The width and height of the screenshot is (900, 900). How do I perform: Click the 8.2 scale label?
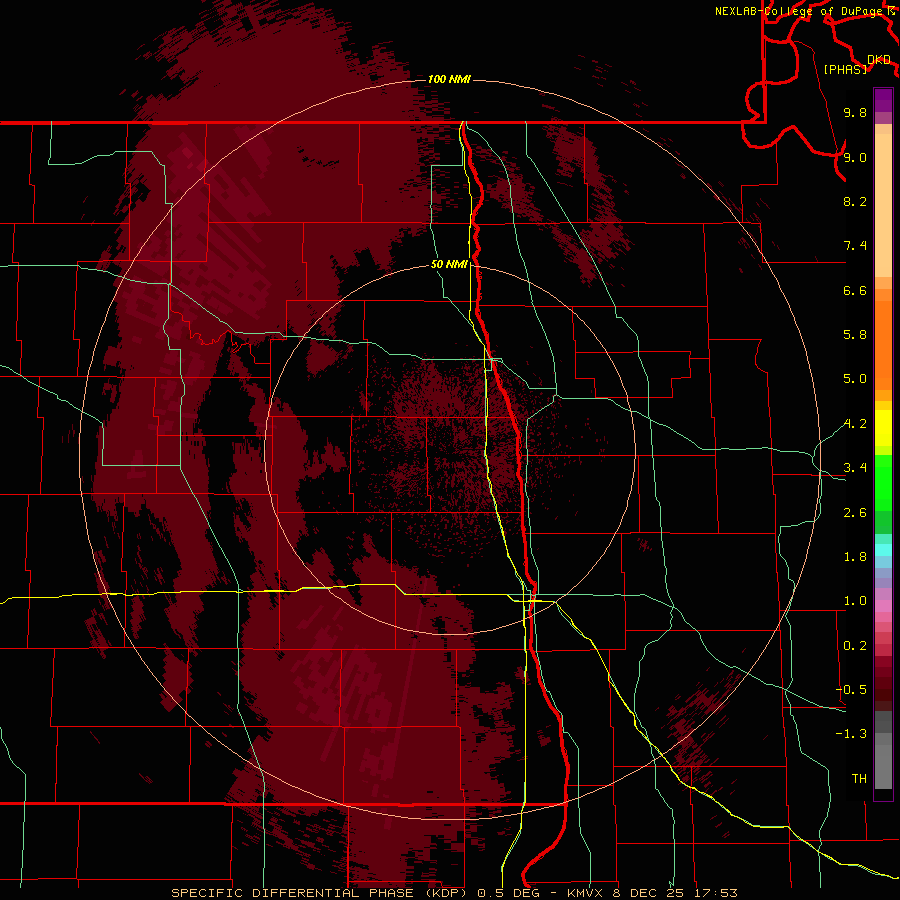pos(855,201)
